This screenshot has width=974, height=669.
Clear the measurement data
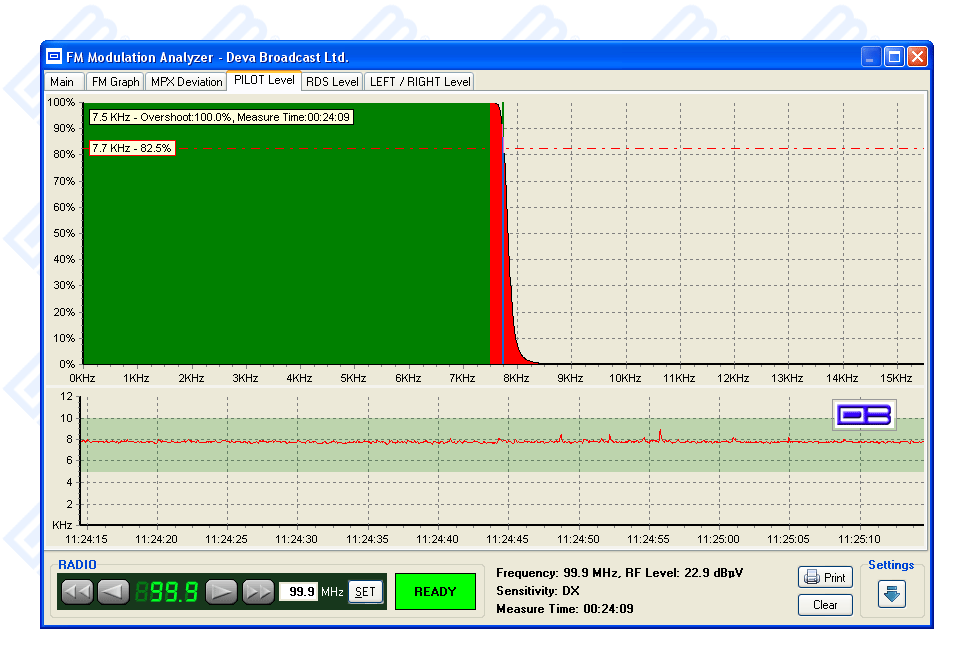click(x=825, y=604)
